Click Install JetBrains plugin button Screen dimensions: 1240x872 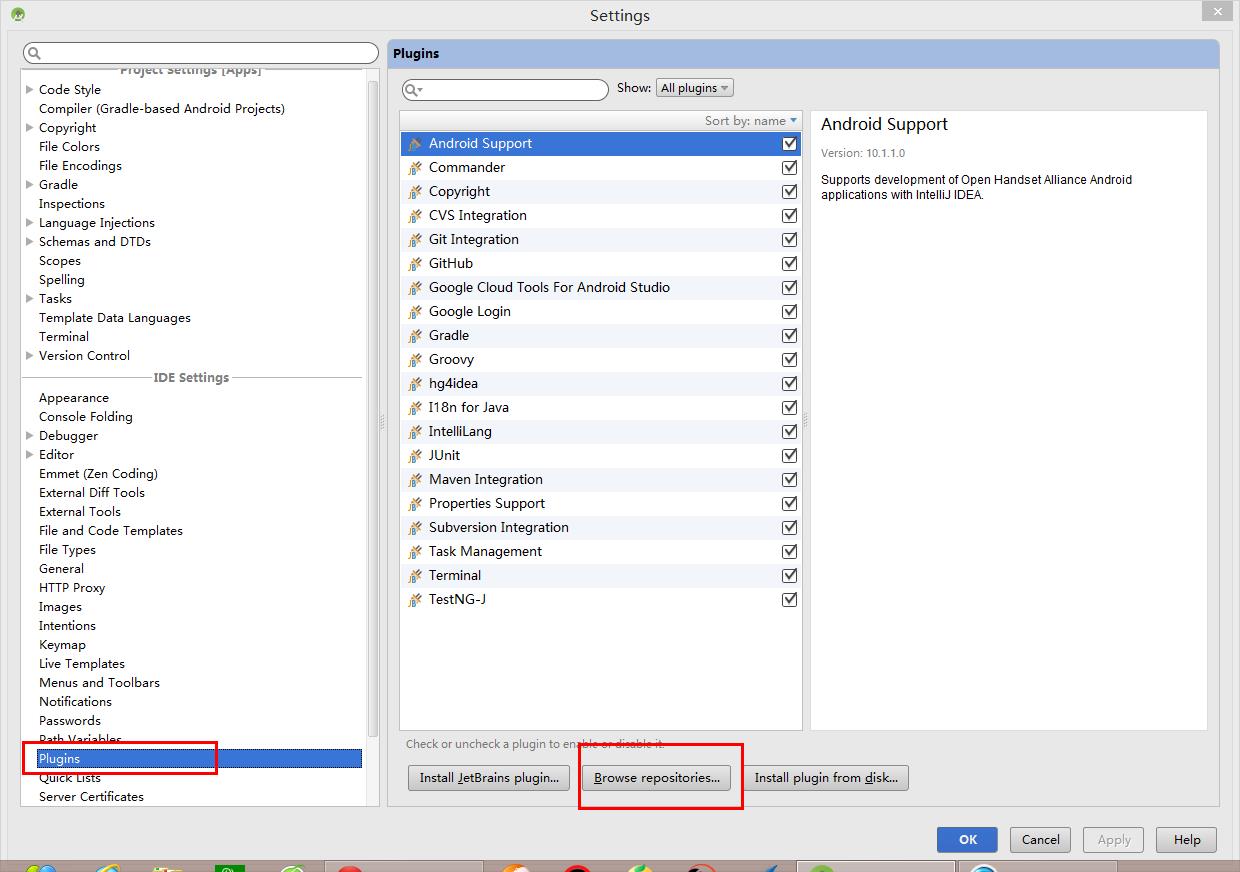point(489,777)
